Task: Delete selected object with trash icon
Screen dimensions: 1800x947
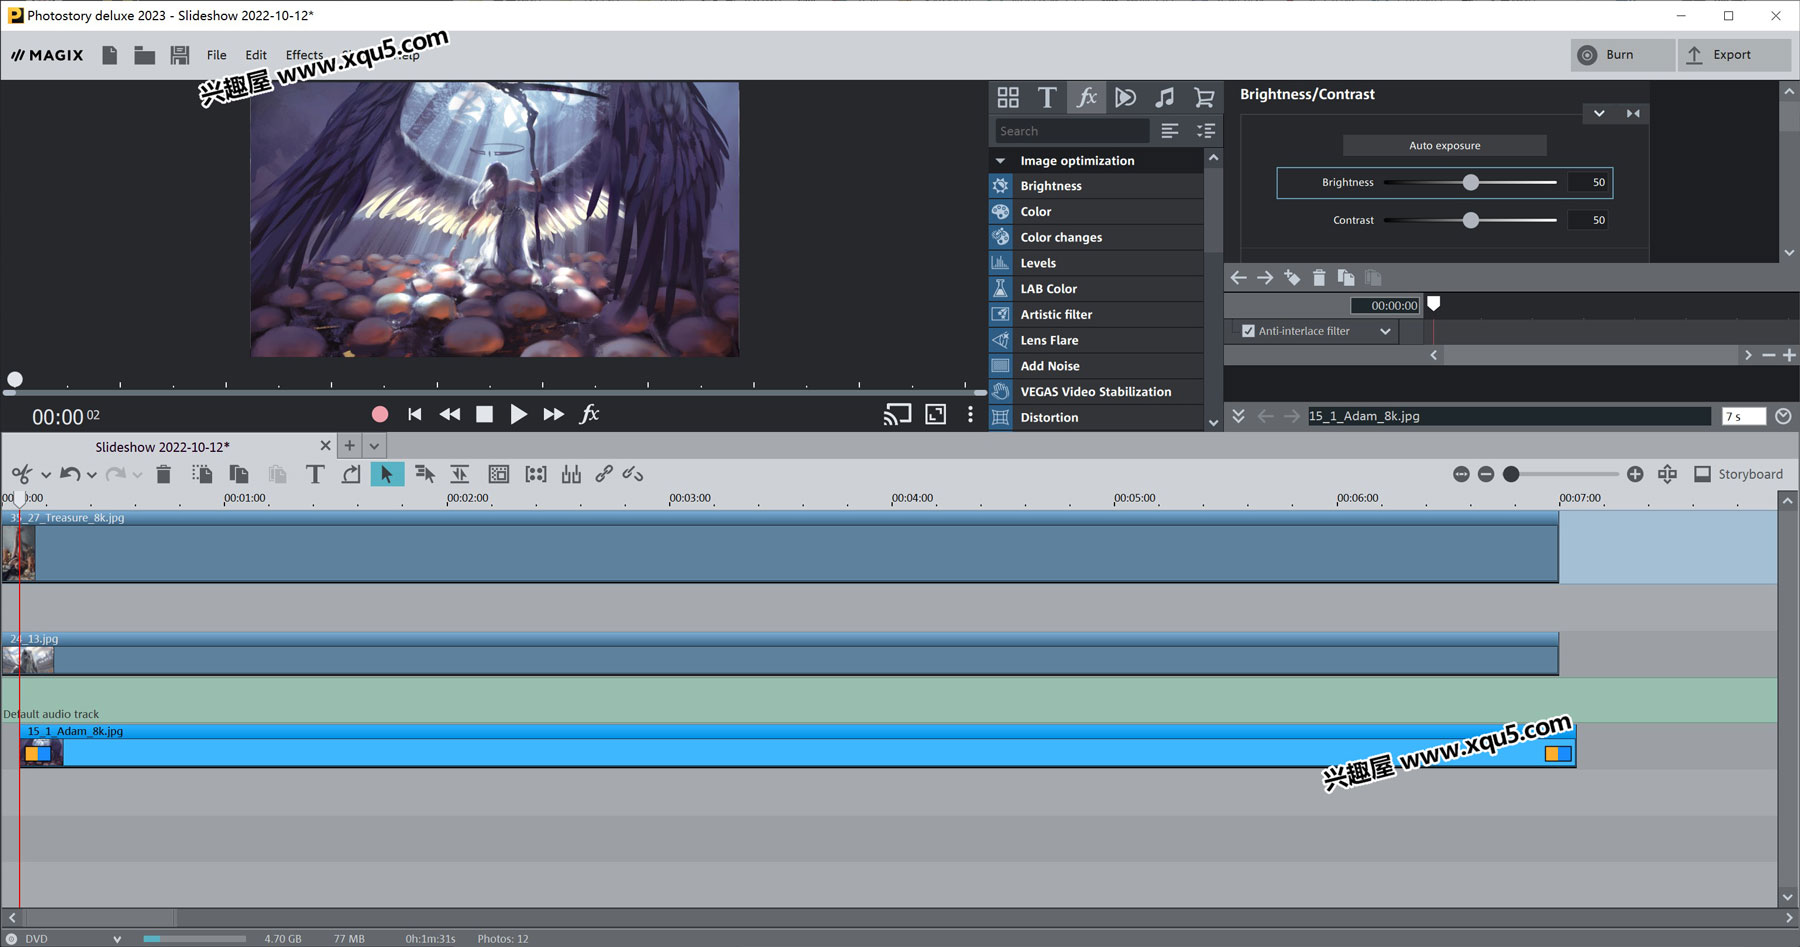Action: (x=164, y=474)
